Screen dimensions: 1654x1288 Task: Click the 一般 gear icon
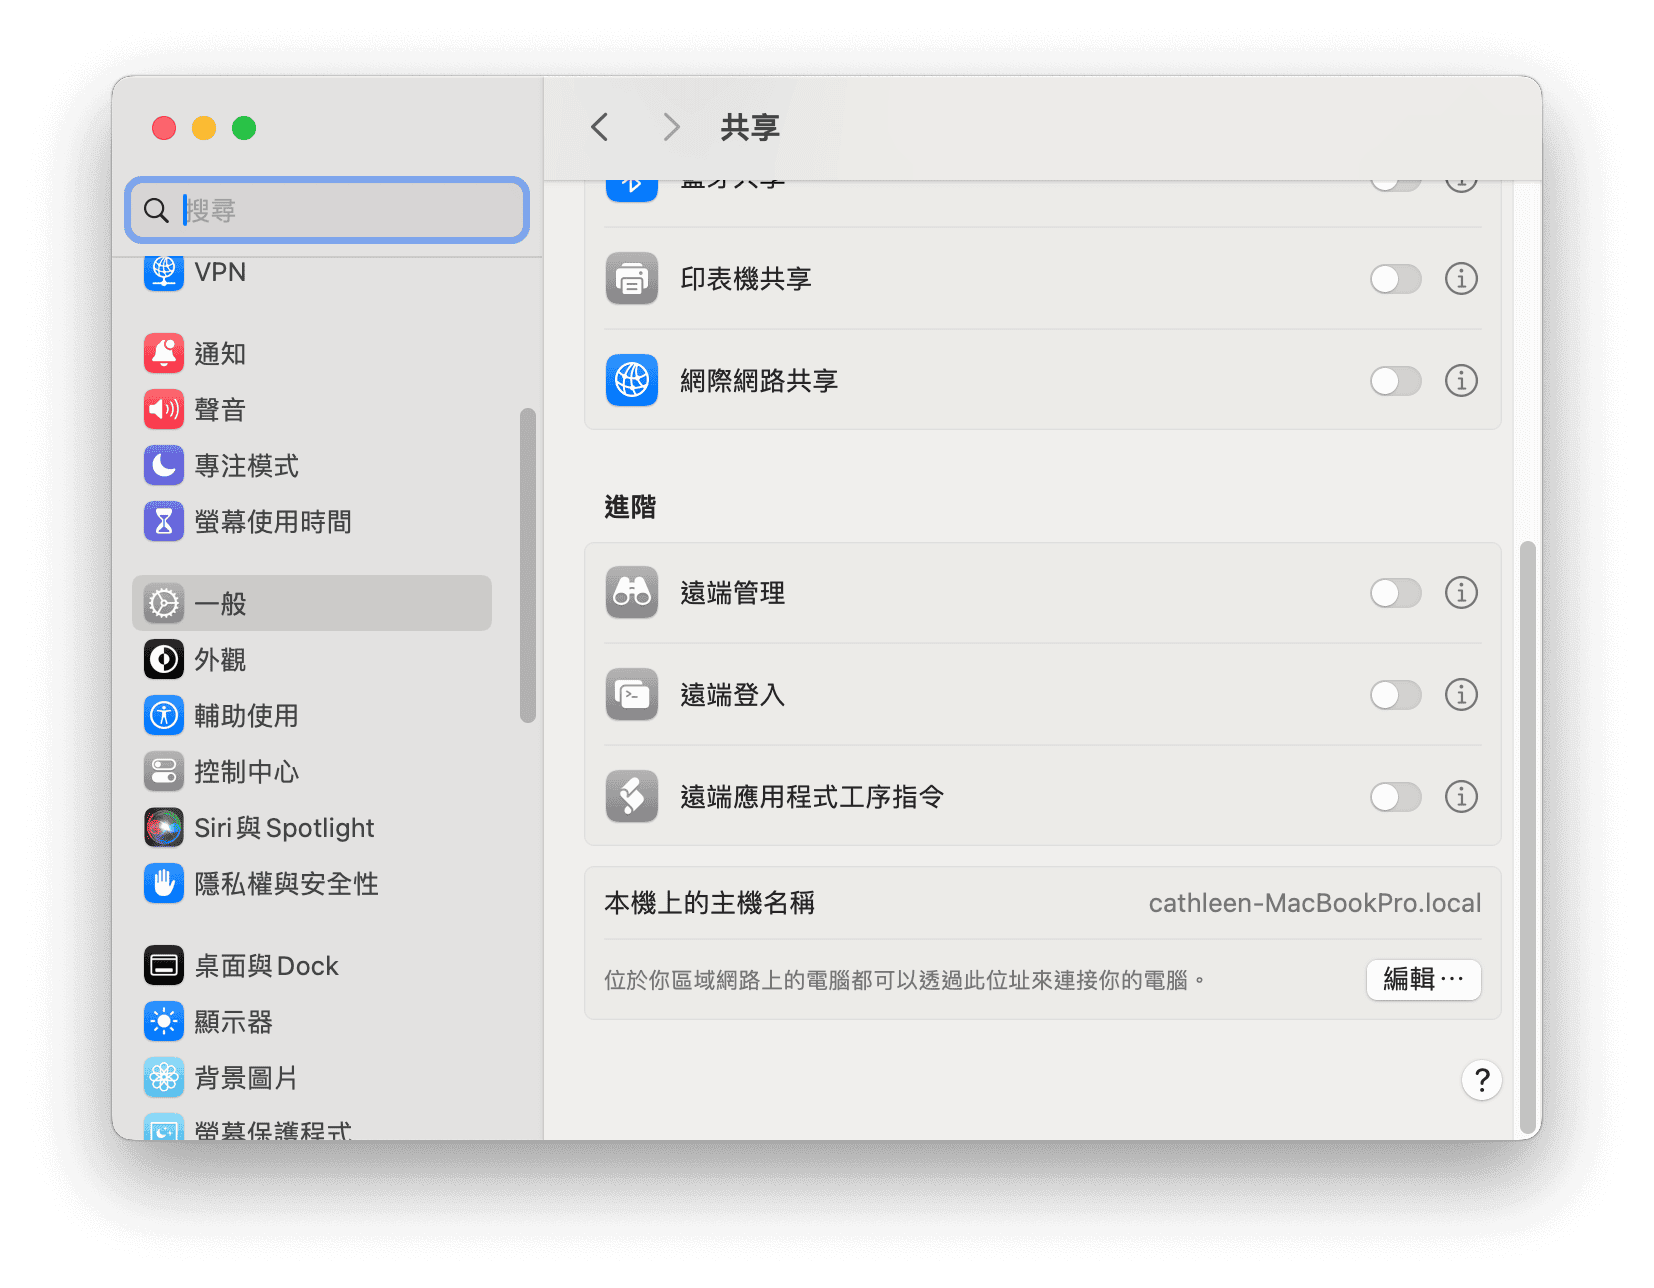tap(164, 603)
